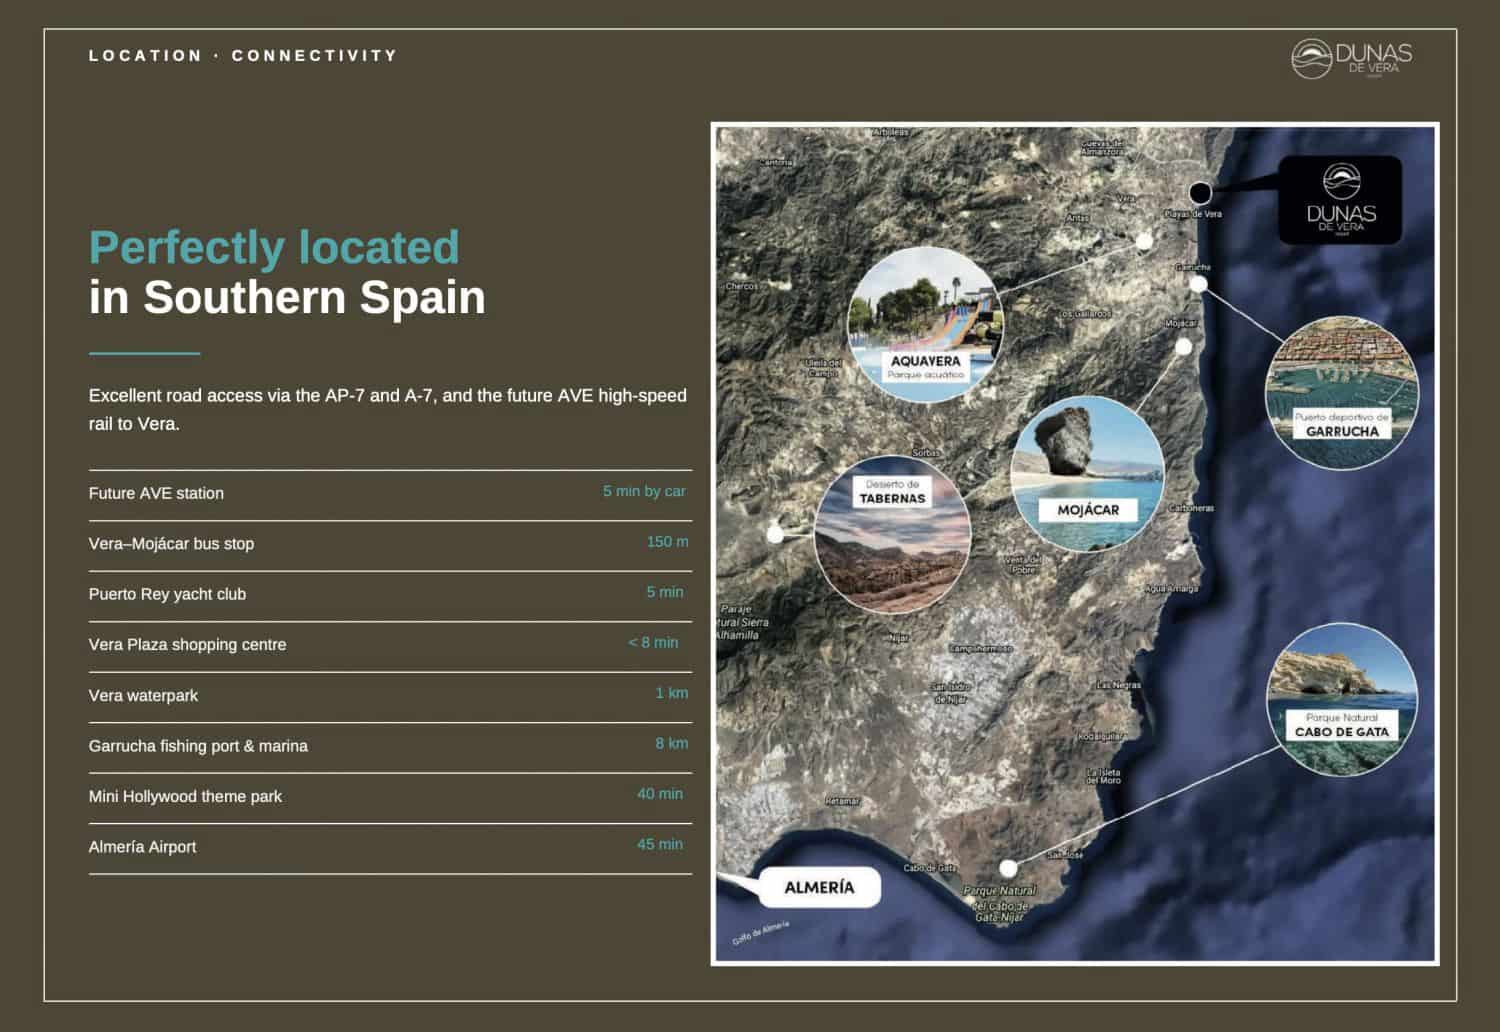Click the 'Las Negras' map label
This screenshot has height=1032, width=1500.
pyautogui.click(x=1118, y=685)
